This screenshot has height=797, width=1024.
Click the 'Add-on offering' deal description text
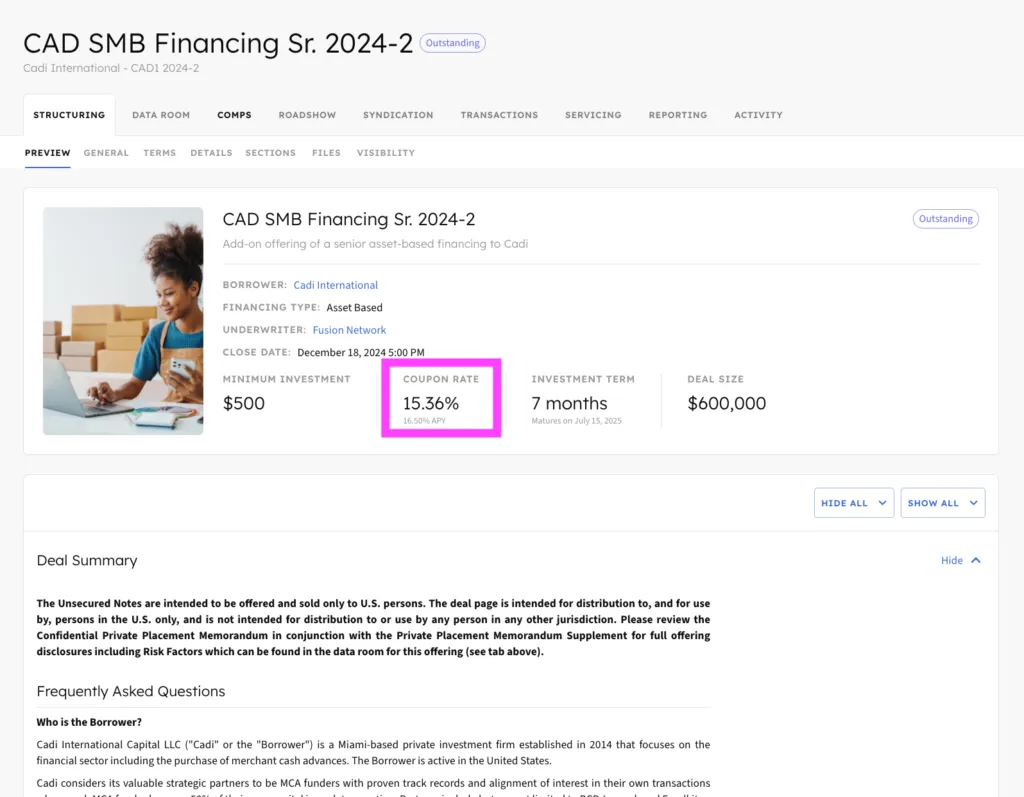coord(375,244)
